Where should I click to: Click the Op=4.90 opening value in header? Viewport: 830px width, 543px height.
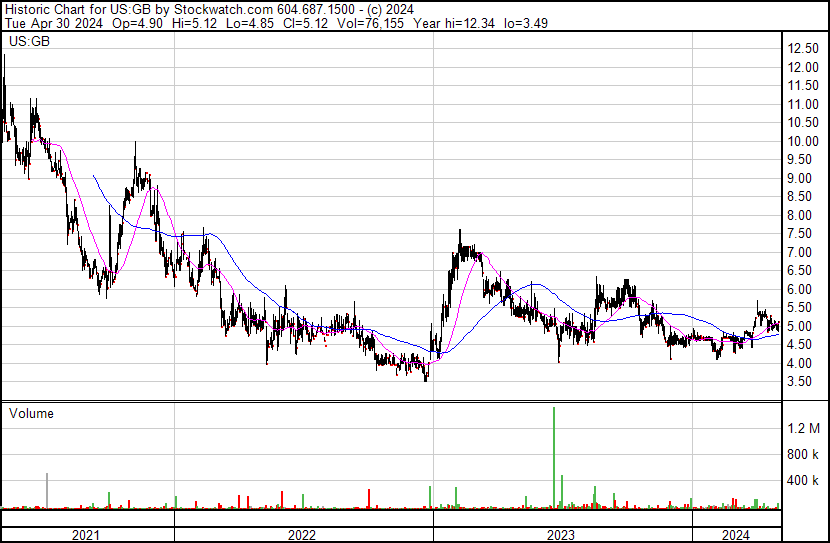[x=138, y=23]
